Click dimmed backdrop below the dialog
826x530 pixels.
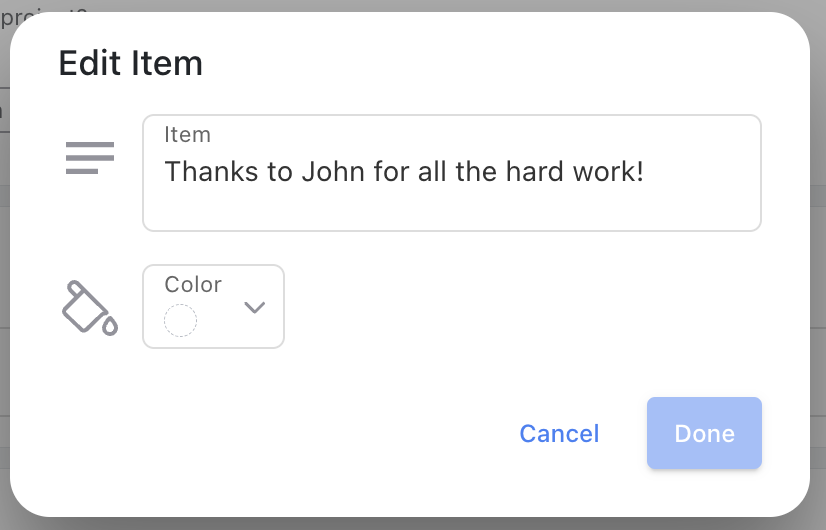(413, 524)
